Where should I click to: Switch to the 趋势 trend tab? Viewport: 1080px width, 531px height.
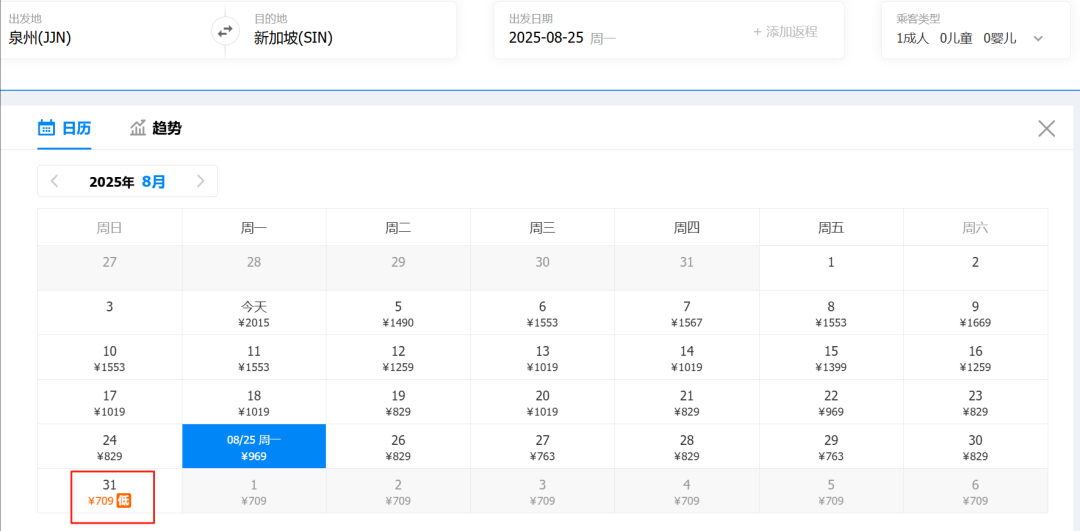click(156, 128)
